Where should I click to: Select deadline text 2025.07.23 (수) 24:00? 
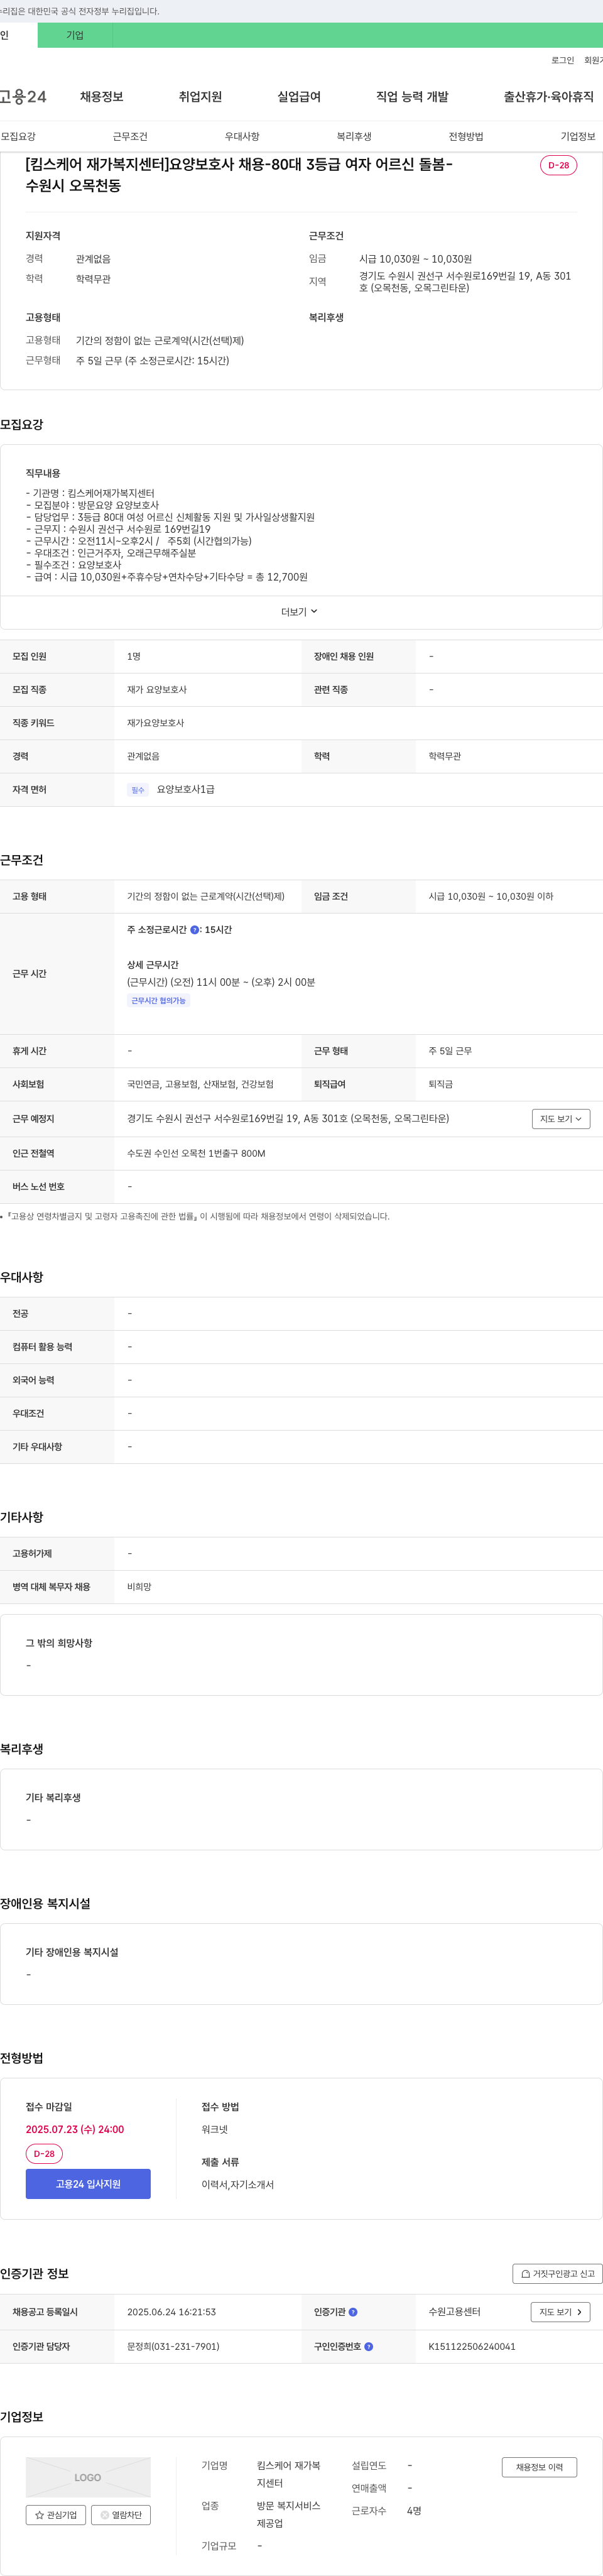click(x=75, y=2129)
